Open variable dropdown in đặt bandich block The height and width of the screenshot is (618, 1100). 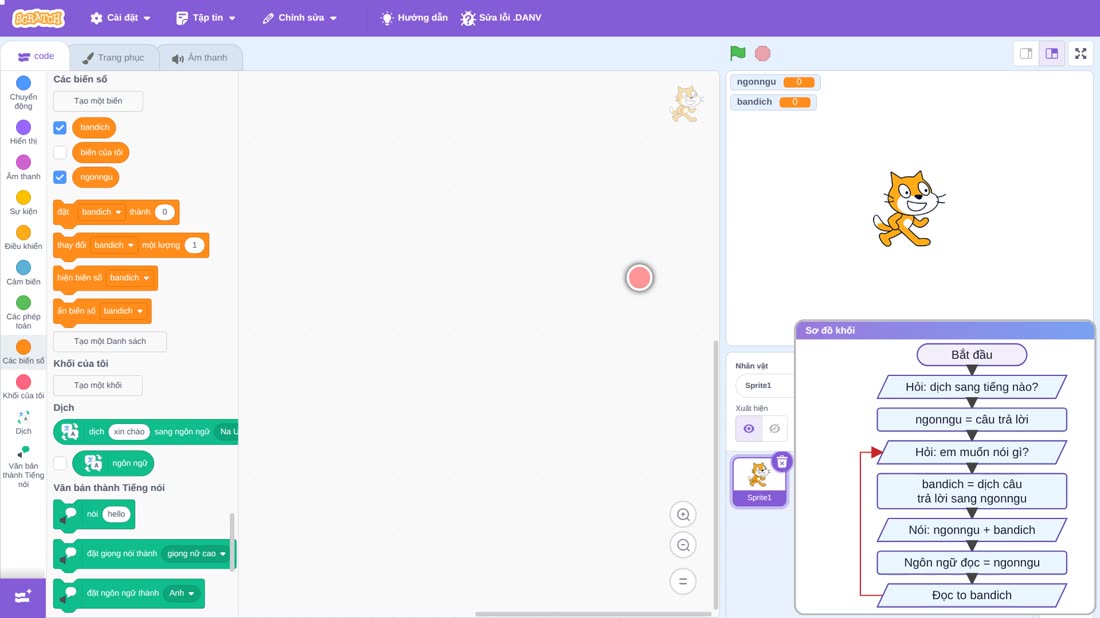coord(101,212)
